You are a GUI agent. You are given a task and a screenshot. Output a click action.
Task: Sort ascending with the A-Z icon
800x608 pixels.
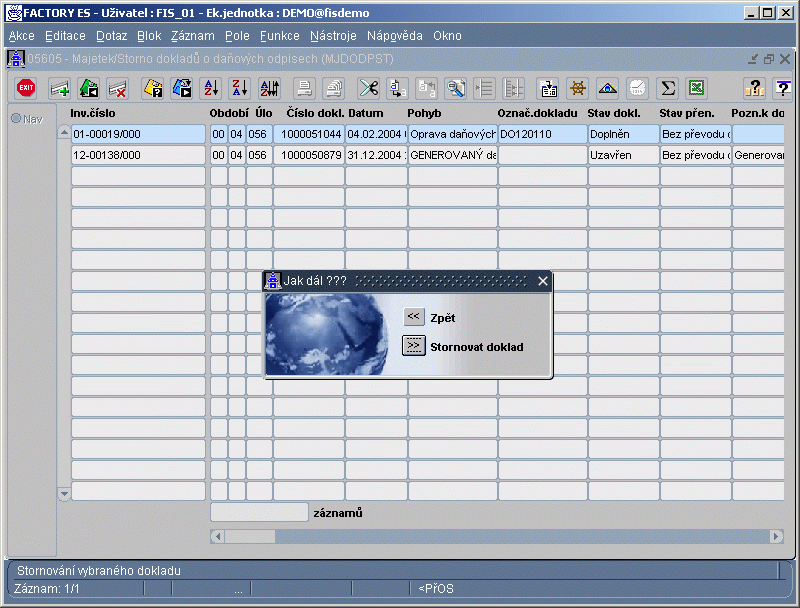tap(211, 88)
